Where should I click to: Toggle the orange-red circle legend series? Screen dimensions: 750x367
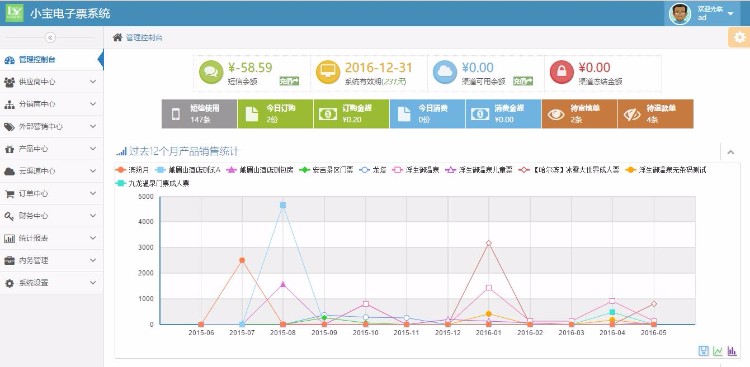click(x=132, y=169)
